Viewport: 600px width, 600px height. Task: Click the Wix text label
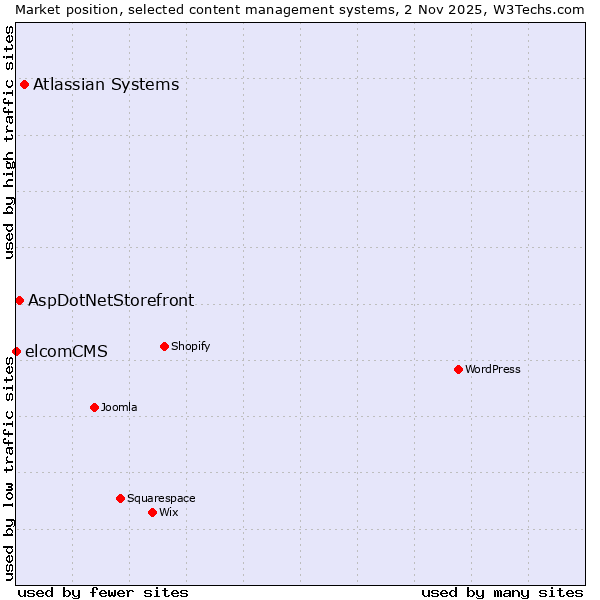coord(168,512)
